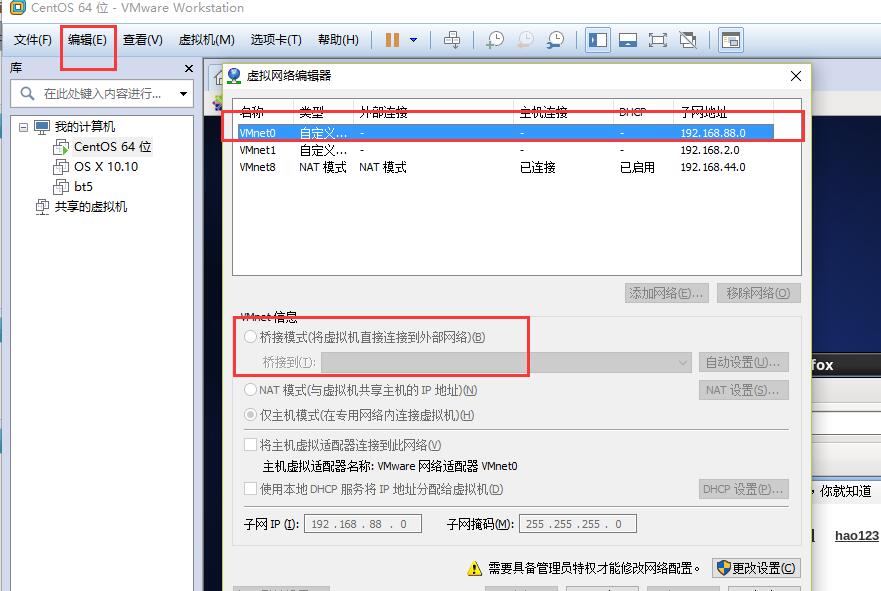This screenshot has width=881, height=591.
Task: Open the 文件(F) menu
Action: (x=33, y=40)
